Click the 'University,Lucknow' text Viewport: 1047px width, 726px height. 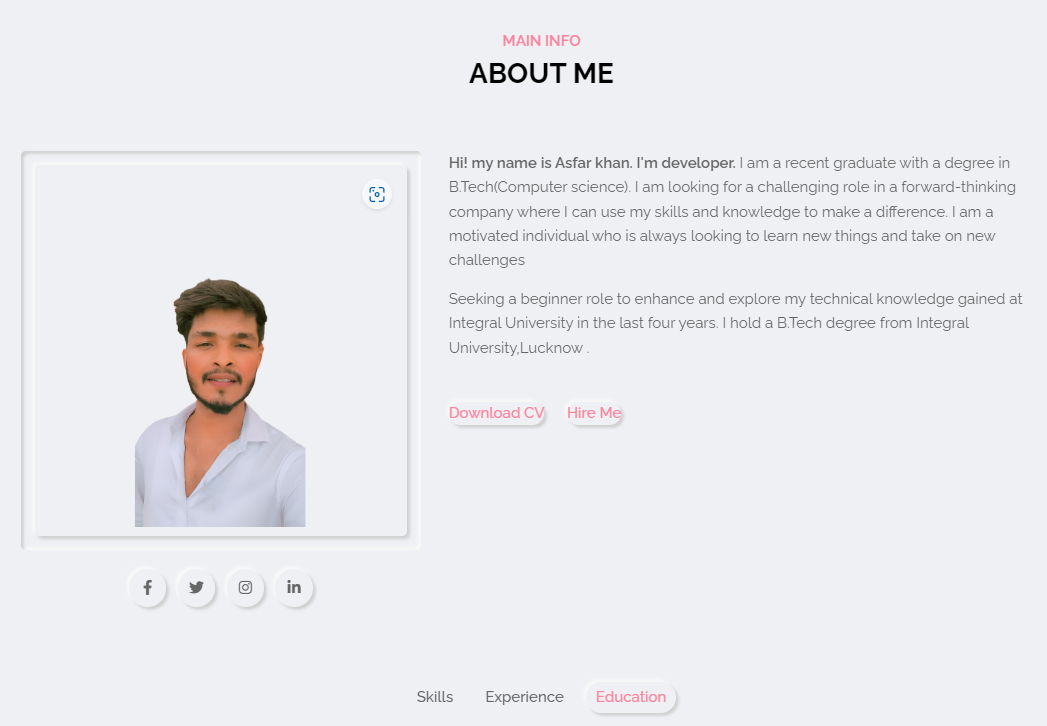(515, 348)
